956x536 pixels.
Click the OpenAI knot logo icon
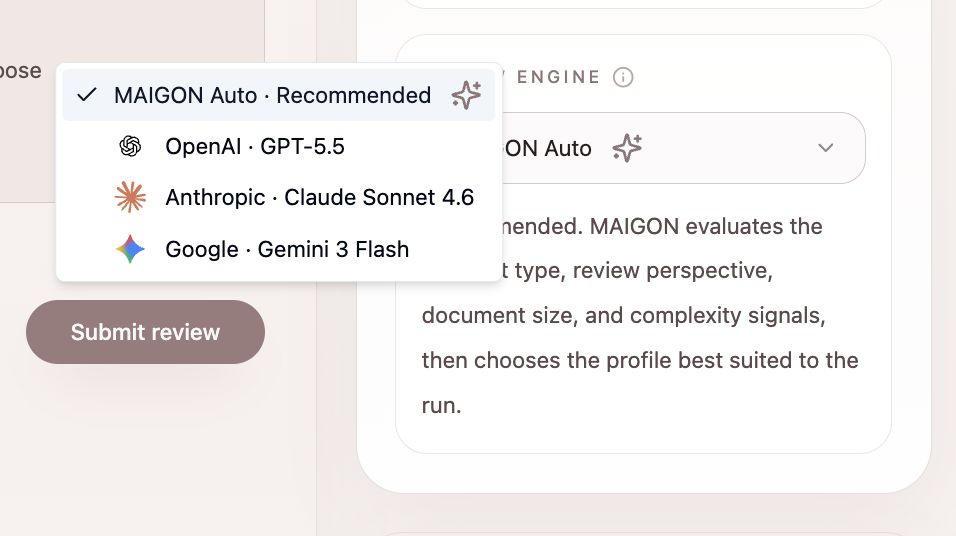pos(130,146)
